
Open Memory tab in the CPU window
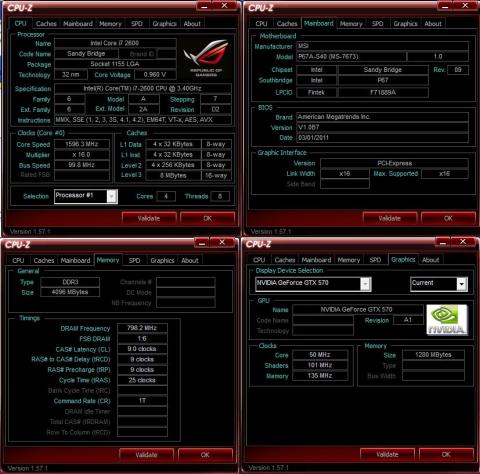(110, 24)
